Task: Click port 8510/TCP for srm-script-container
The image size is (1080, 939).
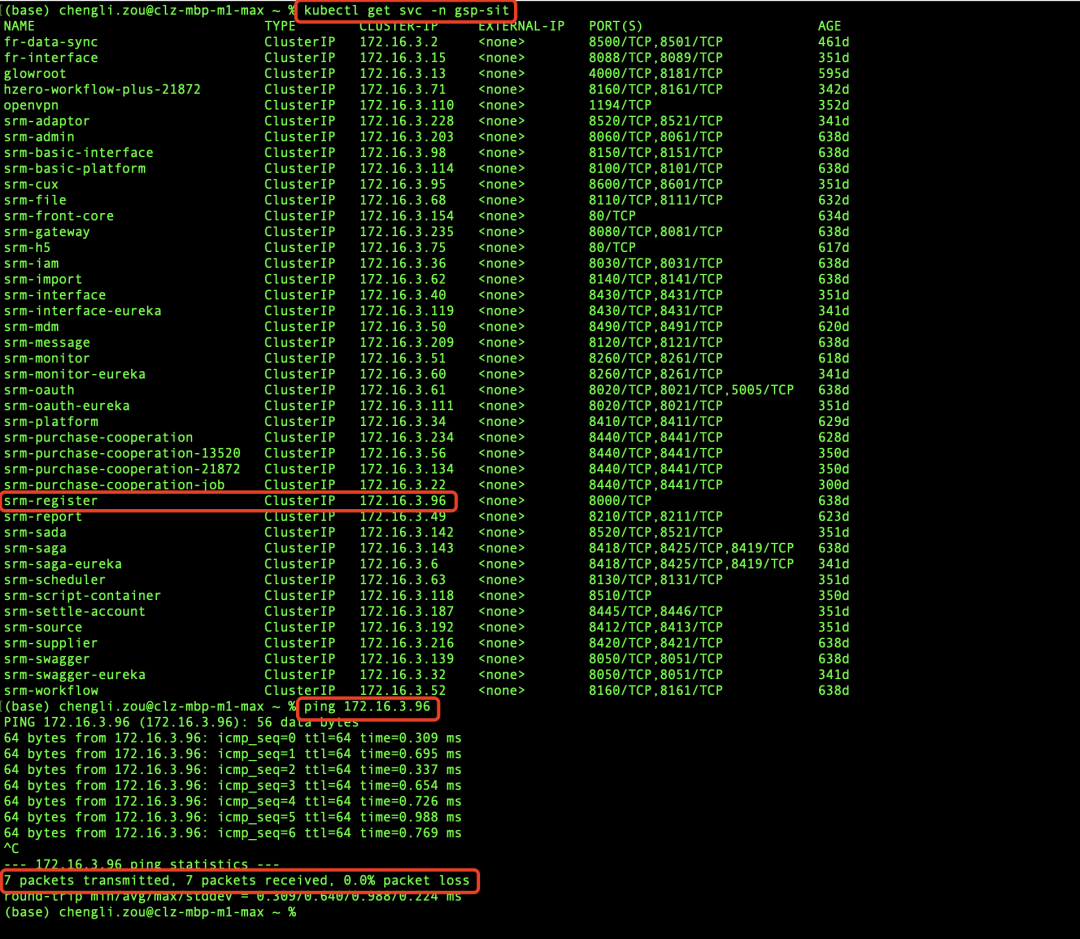Action: (x=620, y=597)
